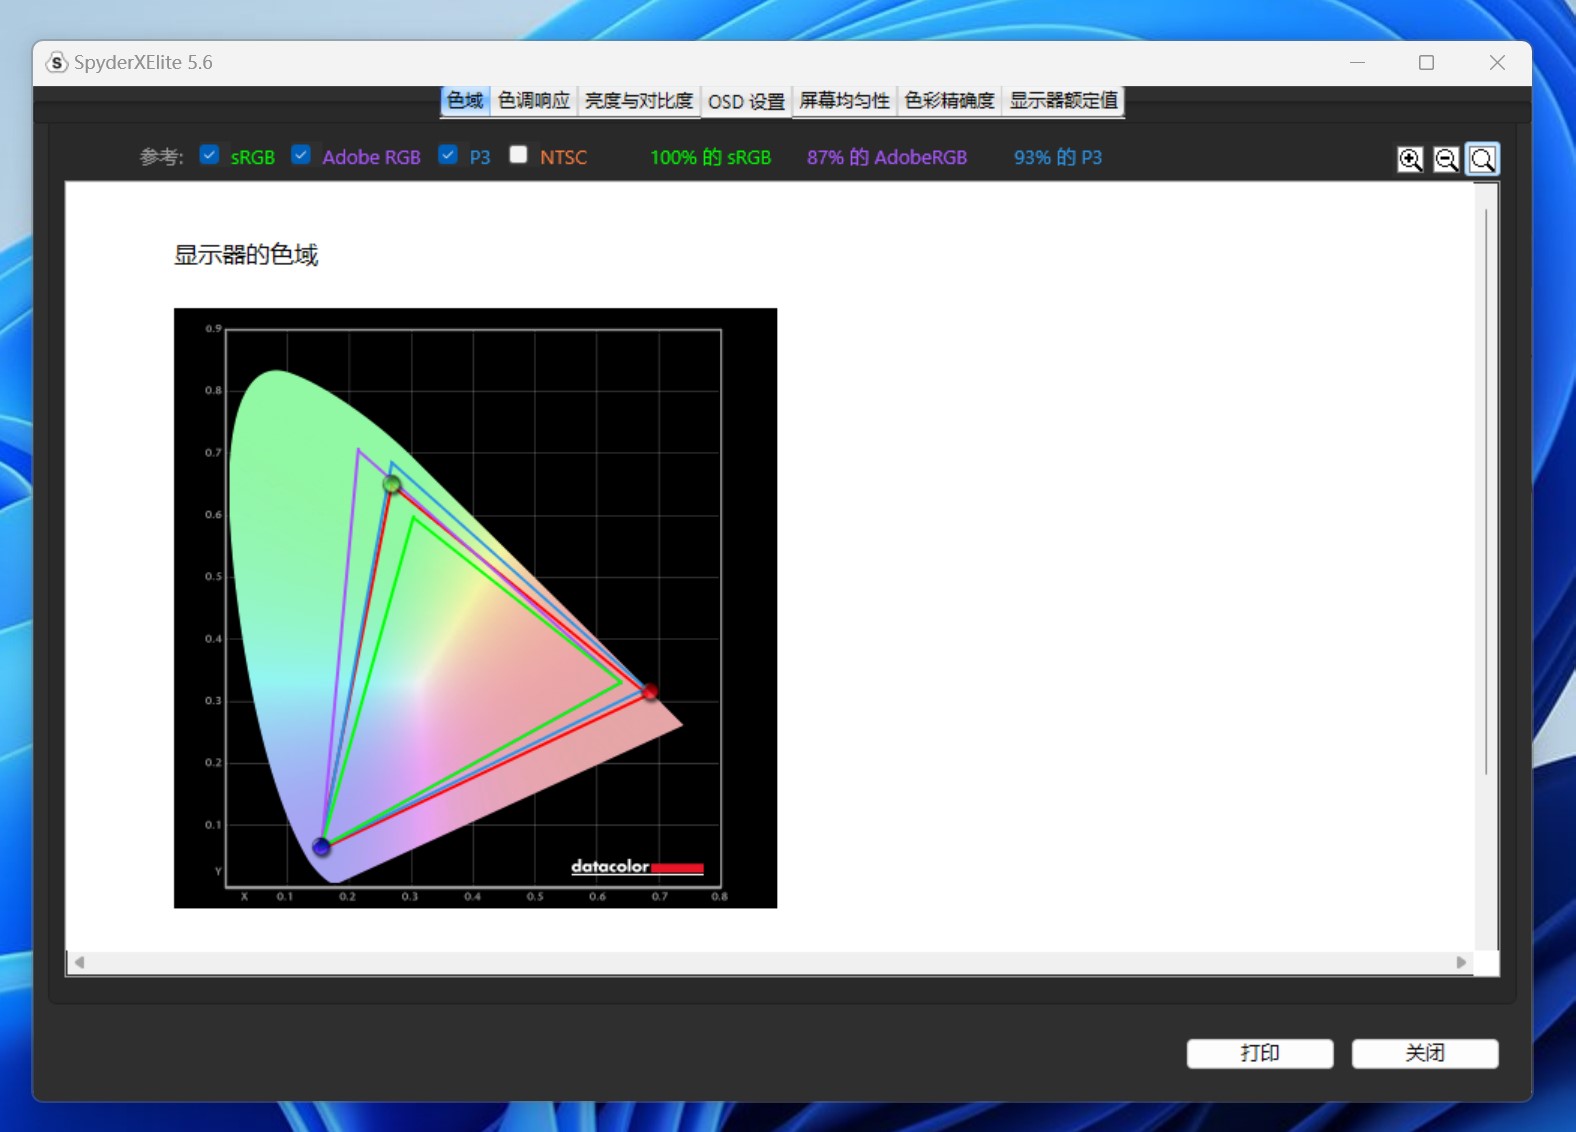Open the 屏幕均匀性 tab

[844, 101]
